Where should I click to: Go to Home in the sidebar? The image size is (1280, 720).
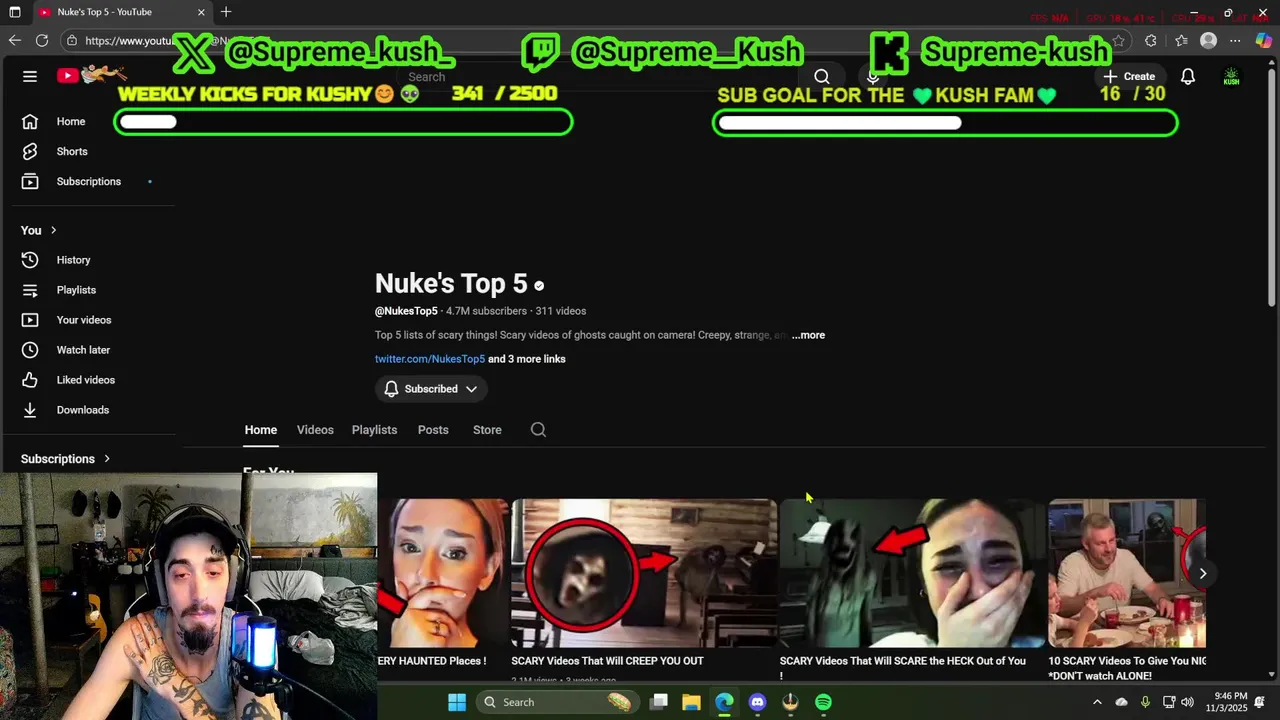click(x=70, y=122)
